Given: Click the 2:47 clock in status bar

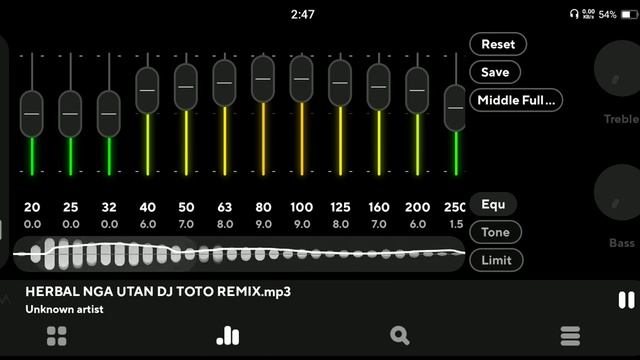Looking at the screenshot, I should tap(302, 15).
